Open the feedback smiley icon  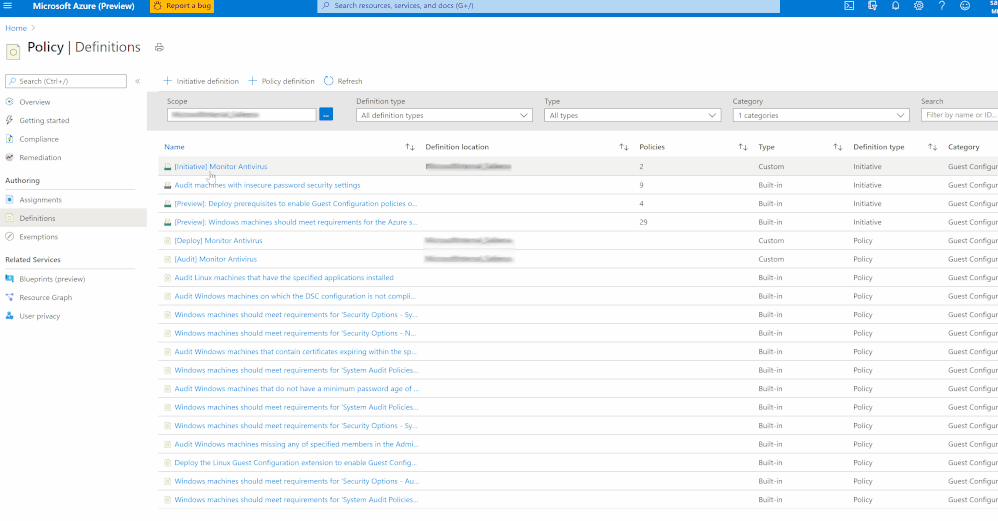click(965, 6)
